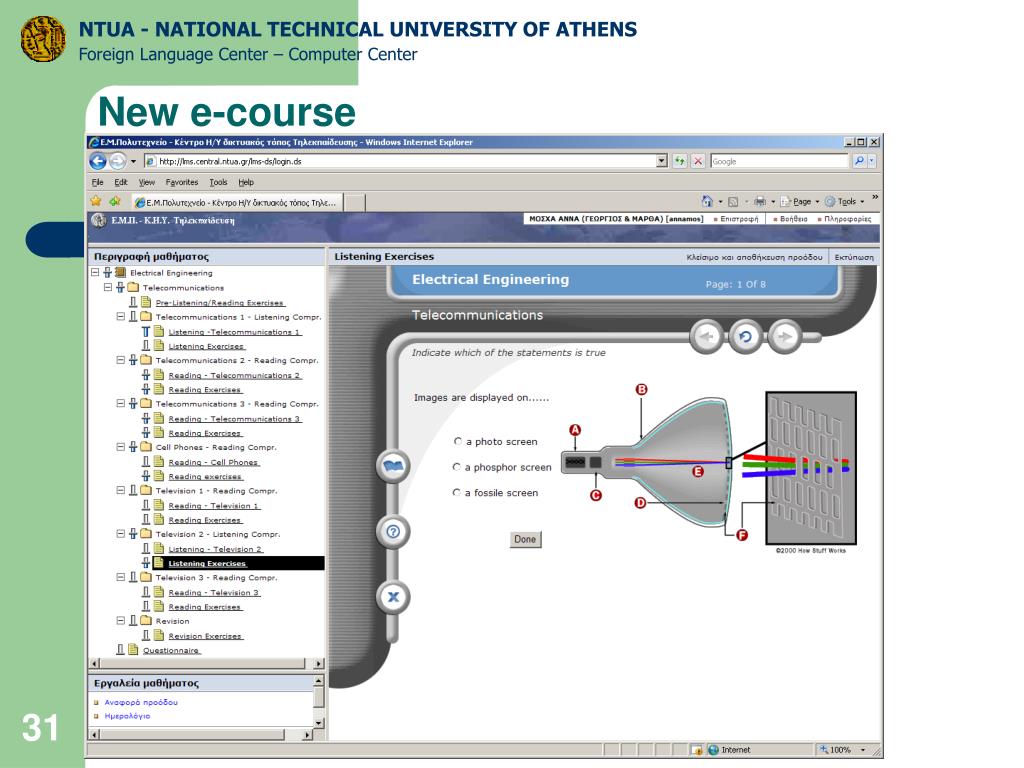Click marker F on the tube diagram
Image resolution: width=1024 pixels, height=768 pixels.
[x=742, y=535]
